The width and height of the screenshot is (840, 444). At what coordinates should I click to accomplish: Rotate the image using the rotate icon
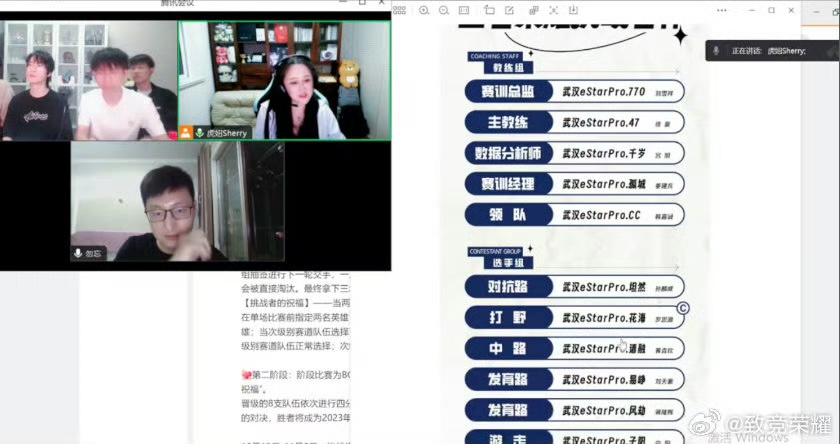489,10
